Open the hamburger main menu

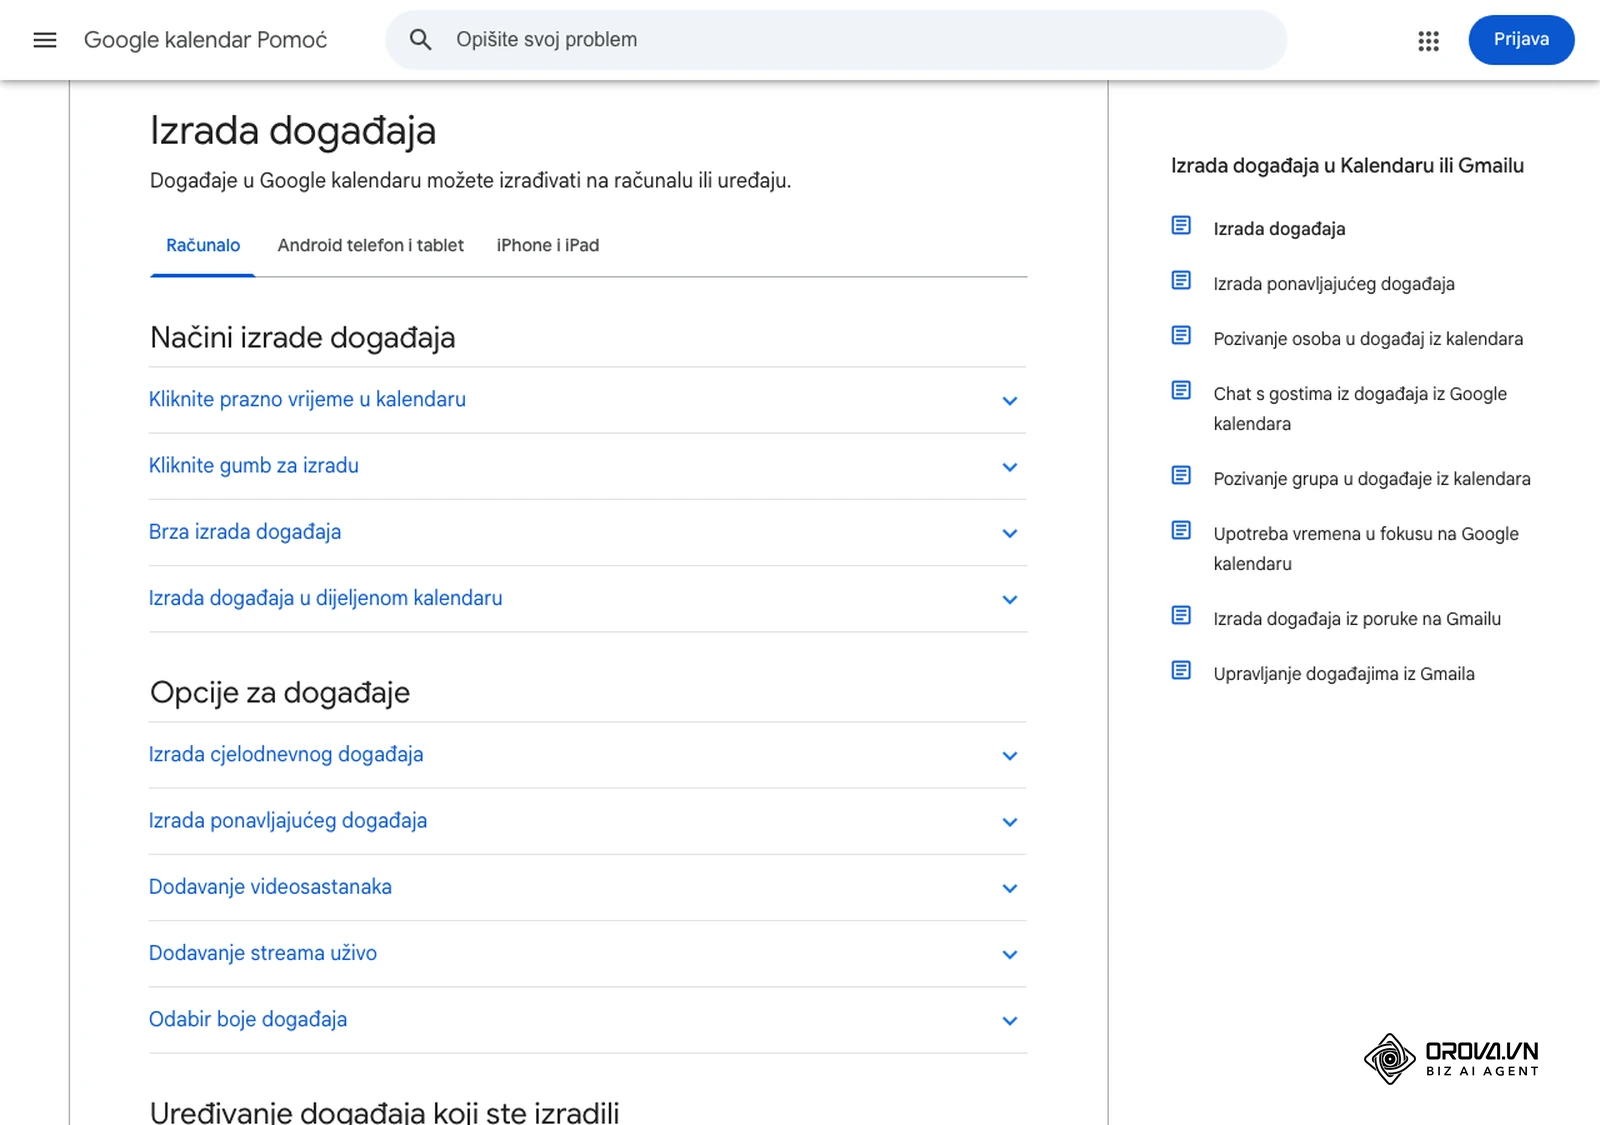tap(45, 40)
